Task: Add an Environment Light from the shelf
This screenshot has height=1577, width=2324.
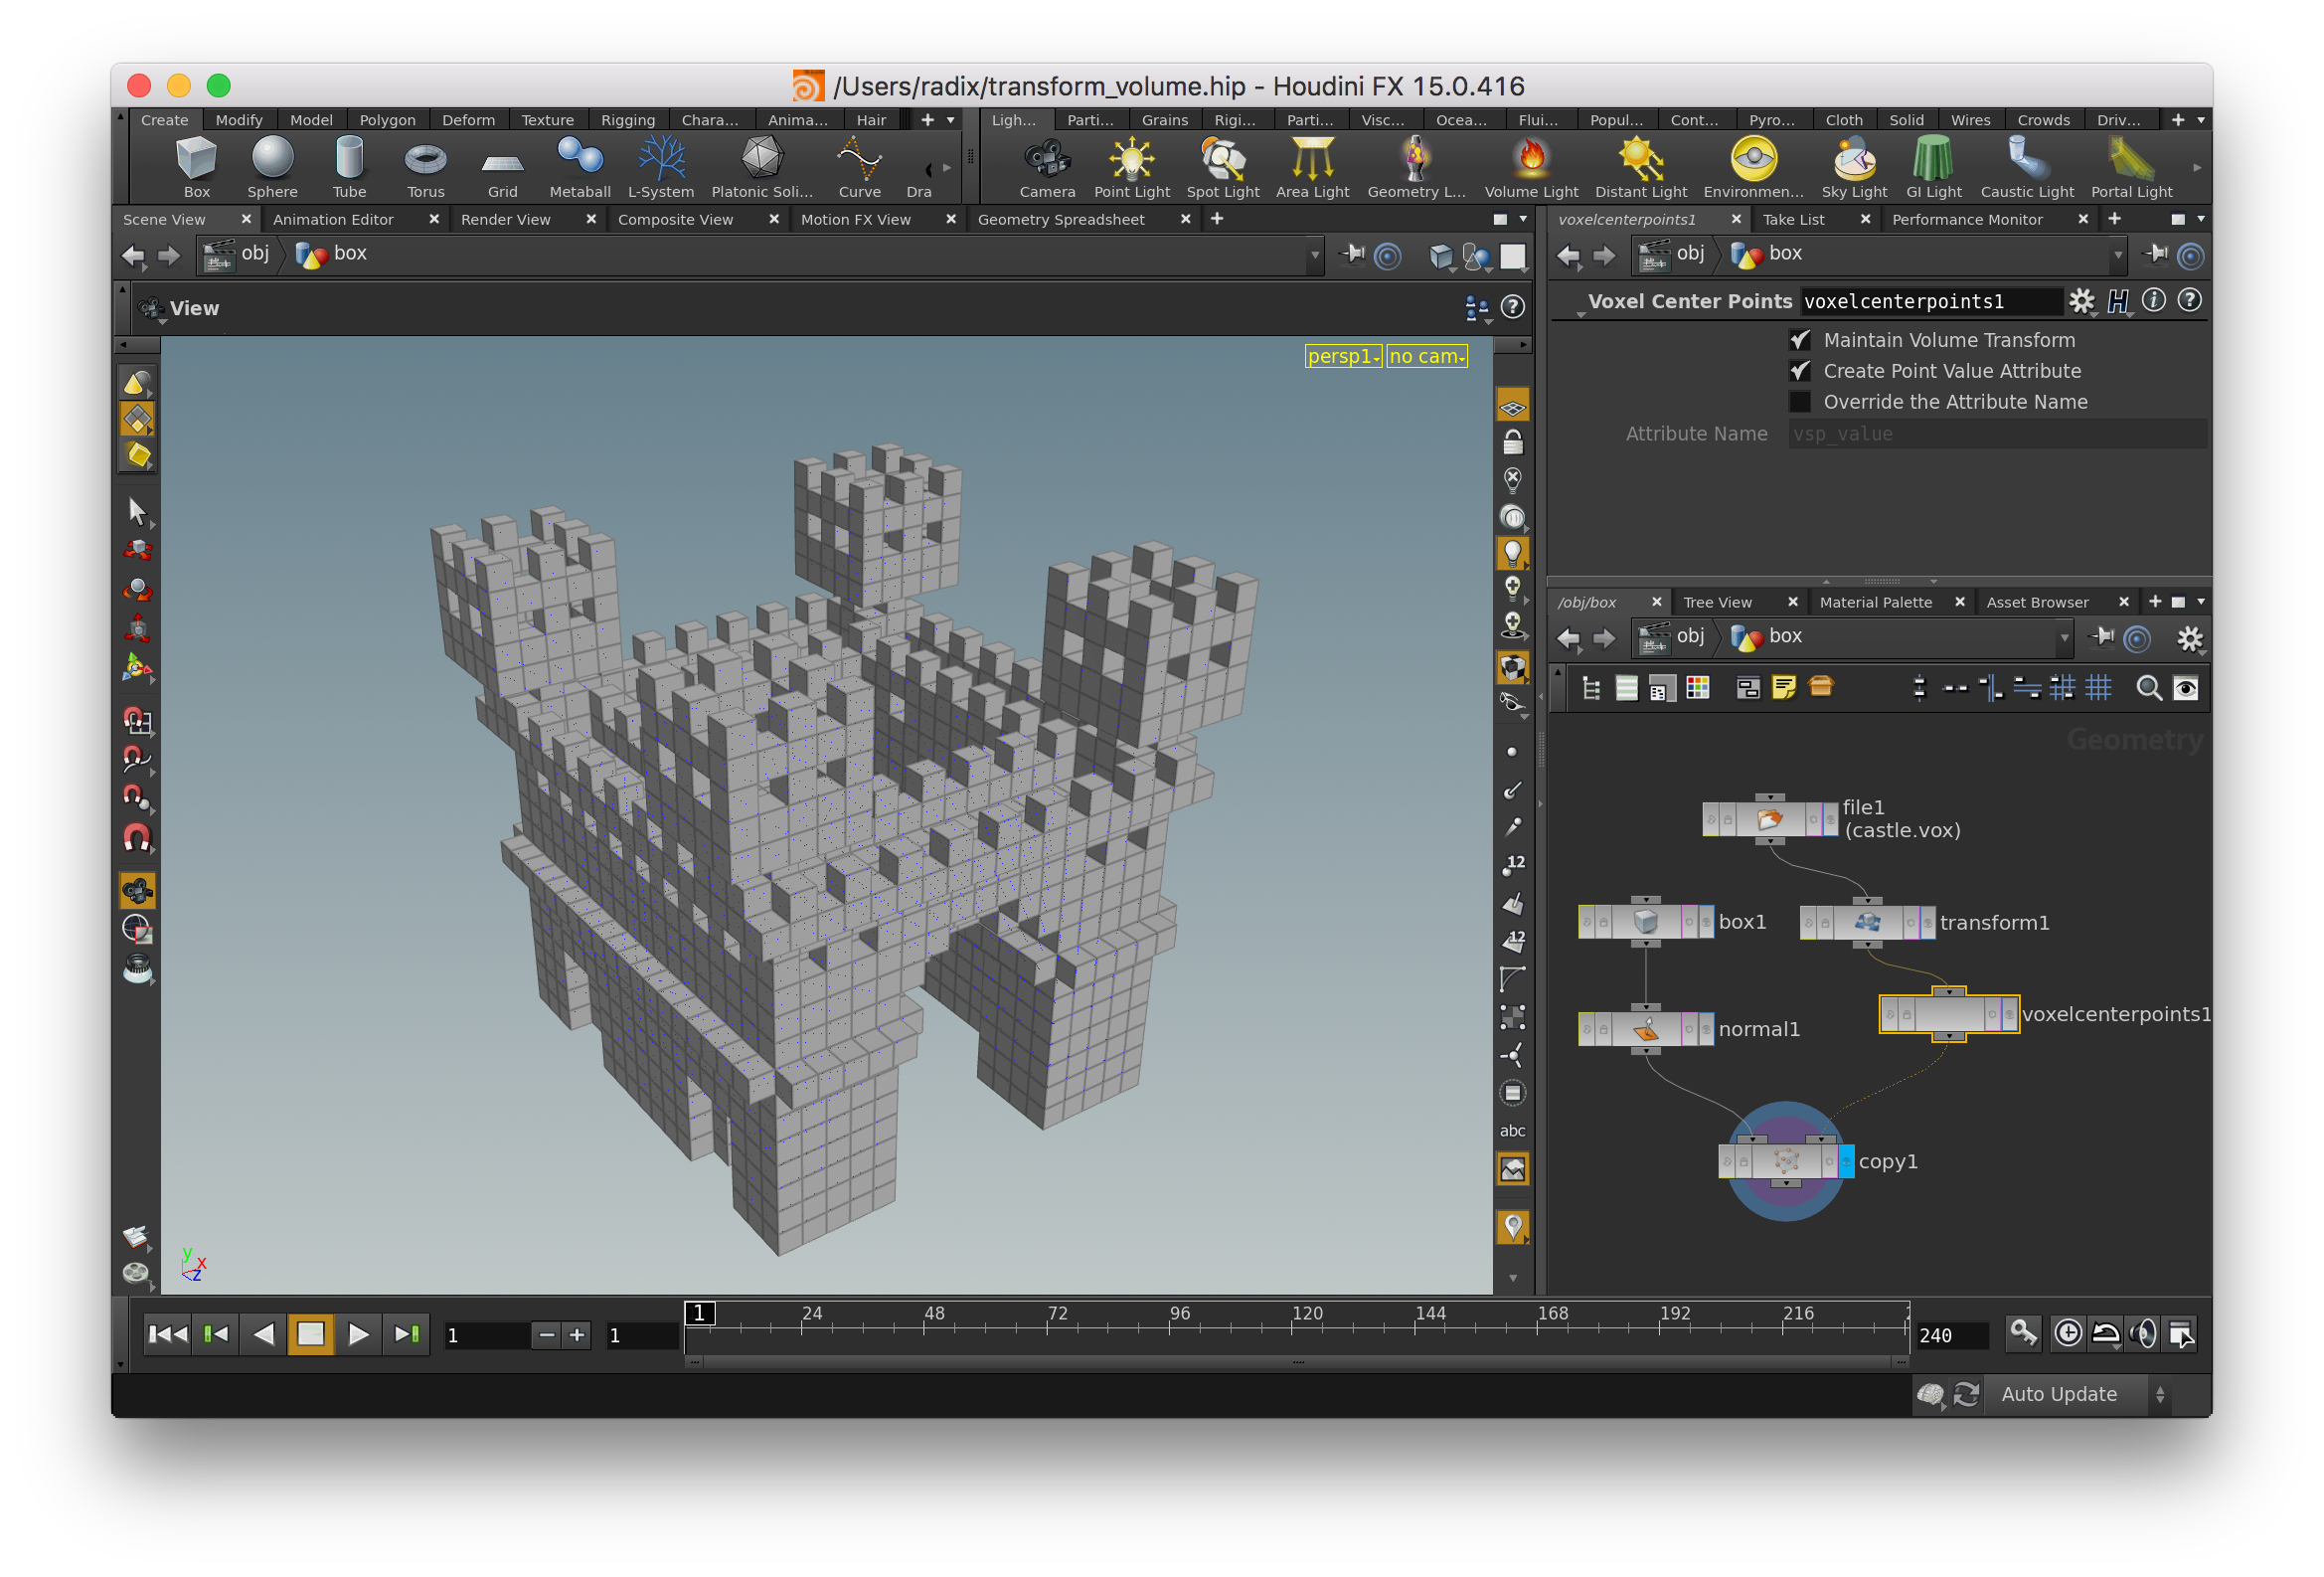Action: tap(1753, 167)
